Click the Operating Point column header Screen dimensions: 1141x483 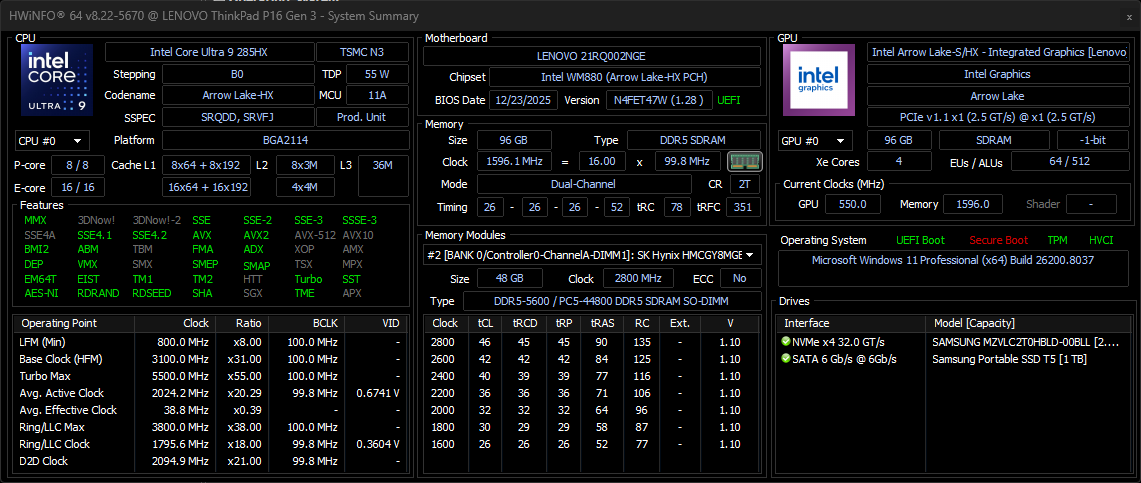click(x=60, y=323)
